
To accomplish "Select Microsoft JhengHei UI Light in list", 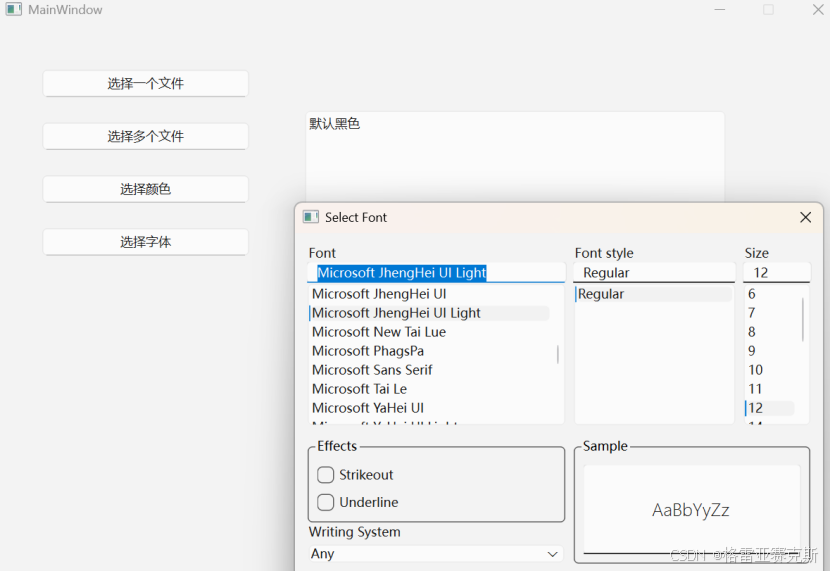I will tap(430, 313).
